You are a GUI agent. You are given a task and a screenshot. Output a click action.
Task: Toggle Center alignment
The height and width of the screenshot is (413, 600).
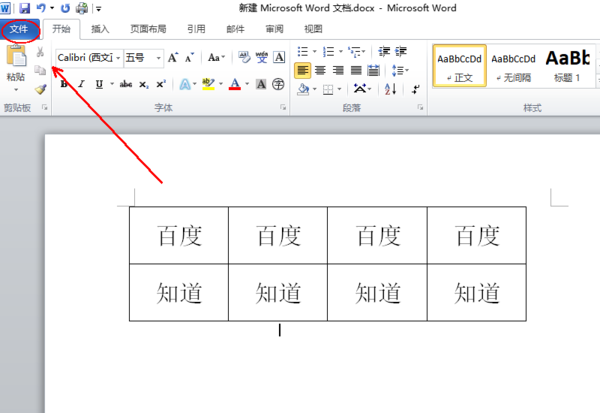(x=320, y=70)
